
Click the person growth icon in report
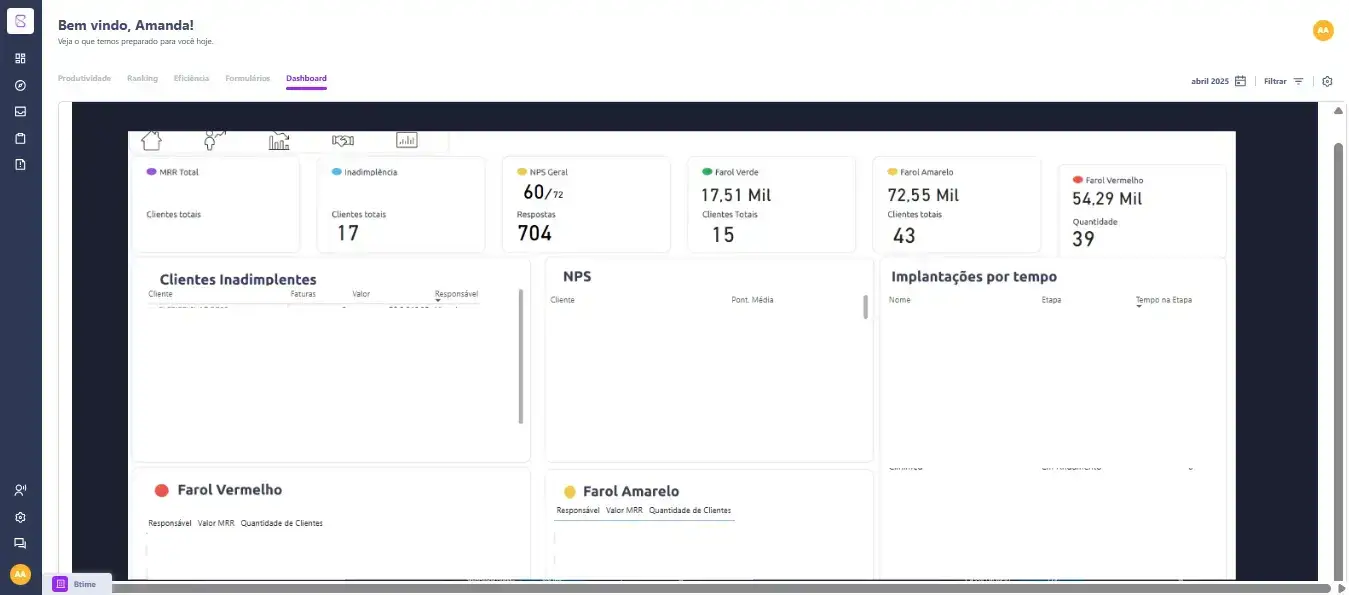pos(215,141)
